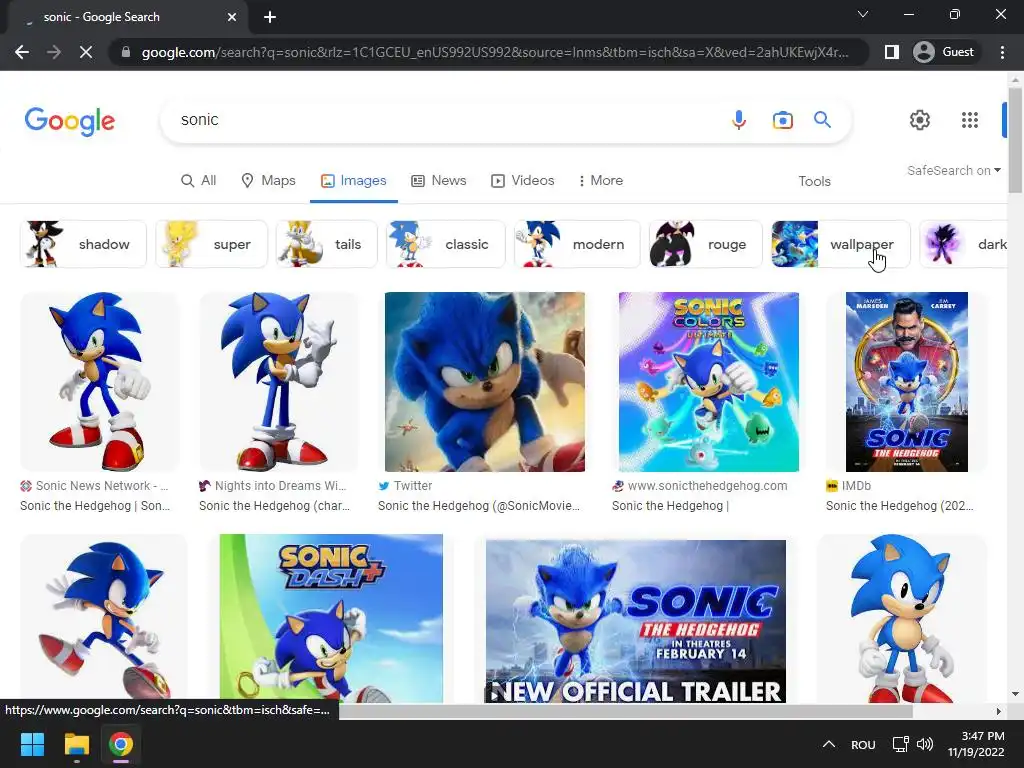Click the Chrome taskbar icon
The height and width of the screenshot is (768, 1024).
(x=121, y=744)
